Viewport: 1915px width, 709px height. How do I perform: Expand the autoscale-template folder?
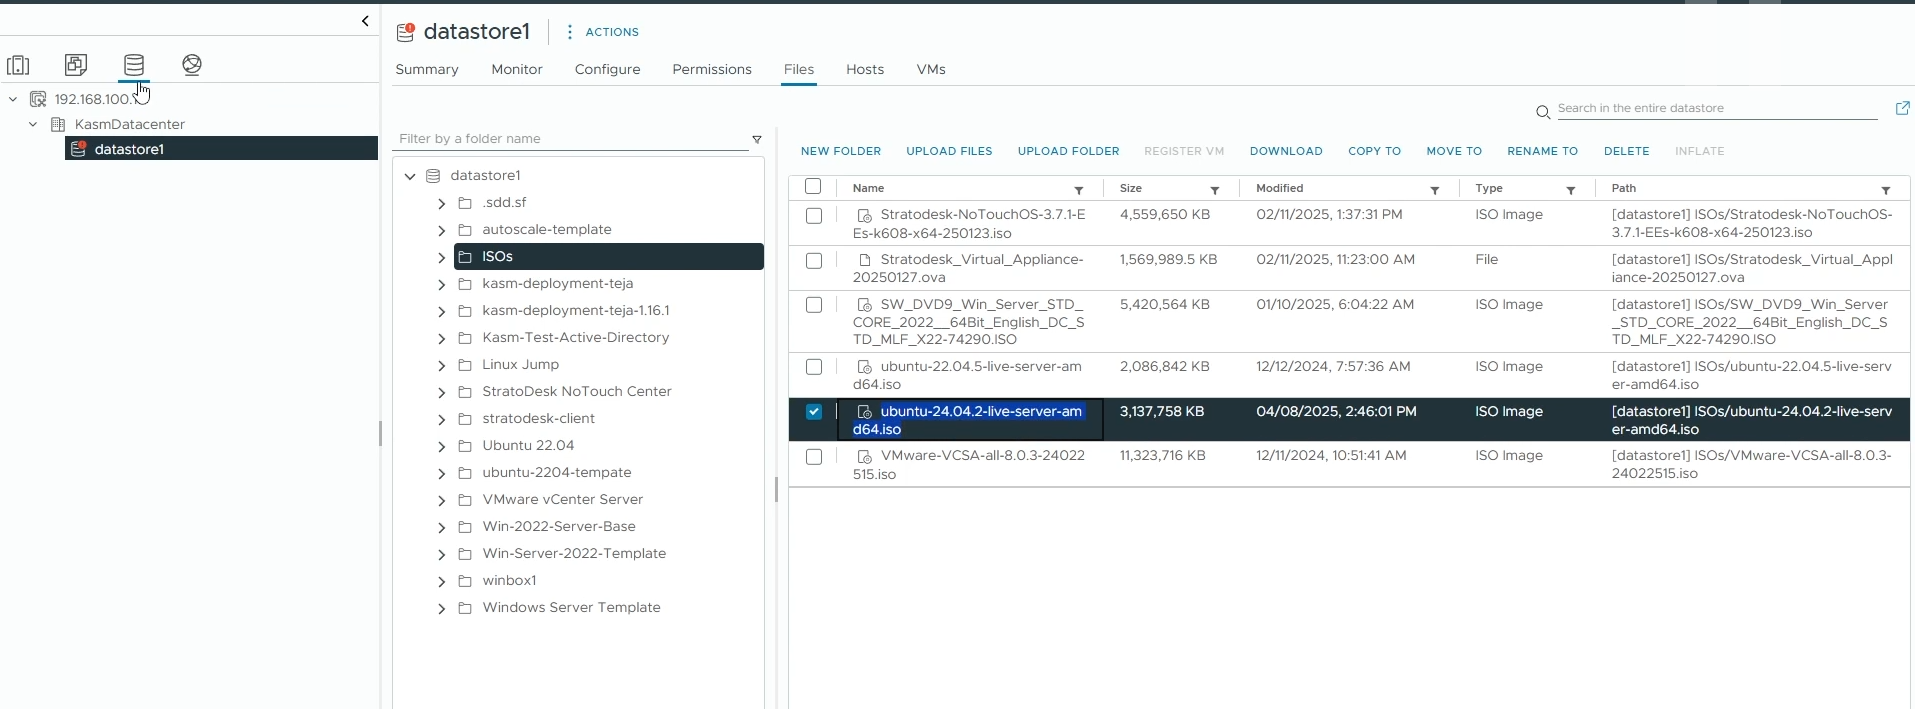click(441, 230)
